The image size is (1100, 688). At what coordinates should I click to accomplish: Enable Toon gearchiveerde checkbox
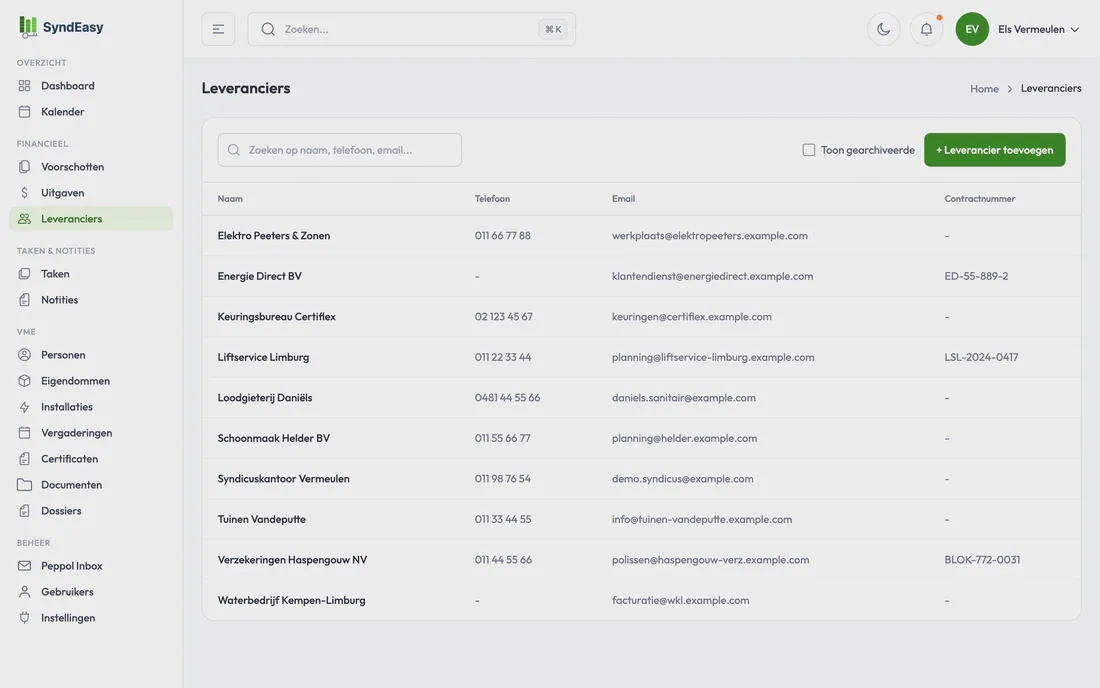tap(808, 150)
